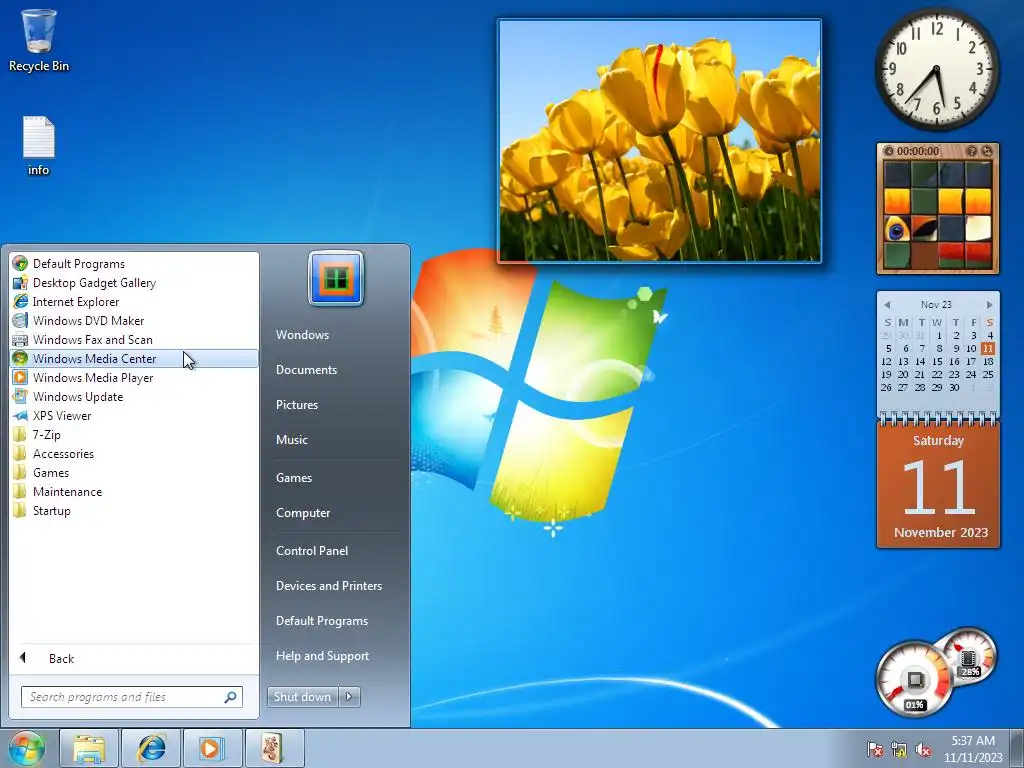1024x768 pixels.
Task: Open Devices and Printers
Action: (329, 586)
